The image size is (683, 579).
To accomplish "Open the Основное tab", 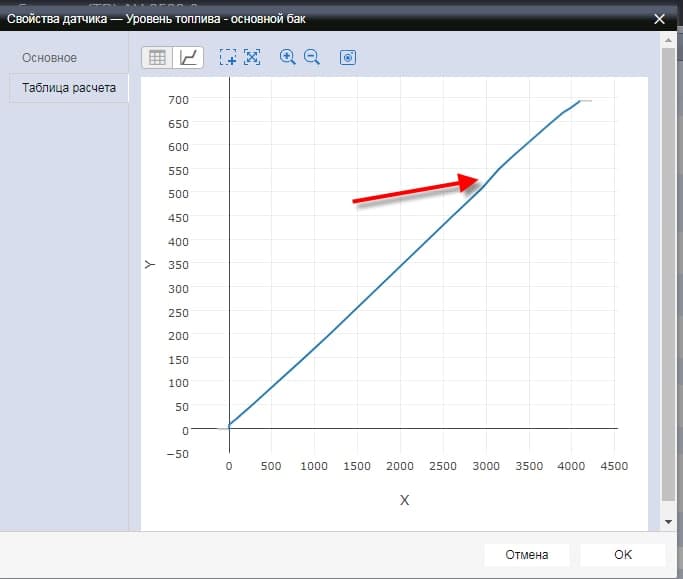I will [x=50, y=58].
